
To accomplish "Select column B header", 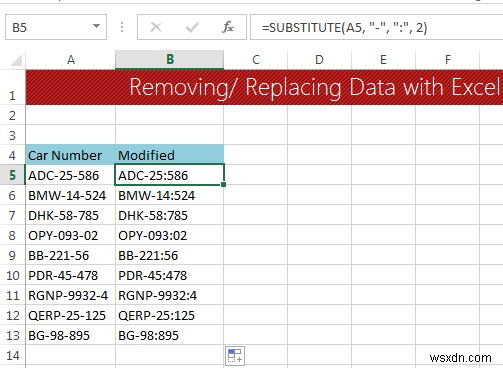I will click(170, 60).
